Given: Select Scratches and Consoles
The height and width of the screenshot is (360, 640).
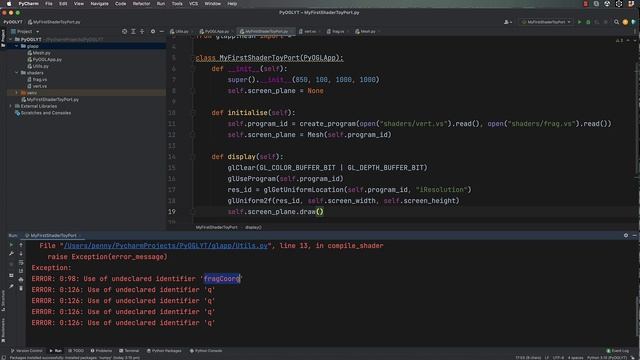Looking at the screenshot, I should point(45,113).
